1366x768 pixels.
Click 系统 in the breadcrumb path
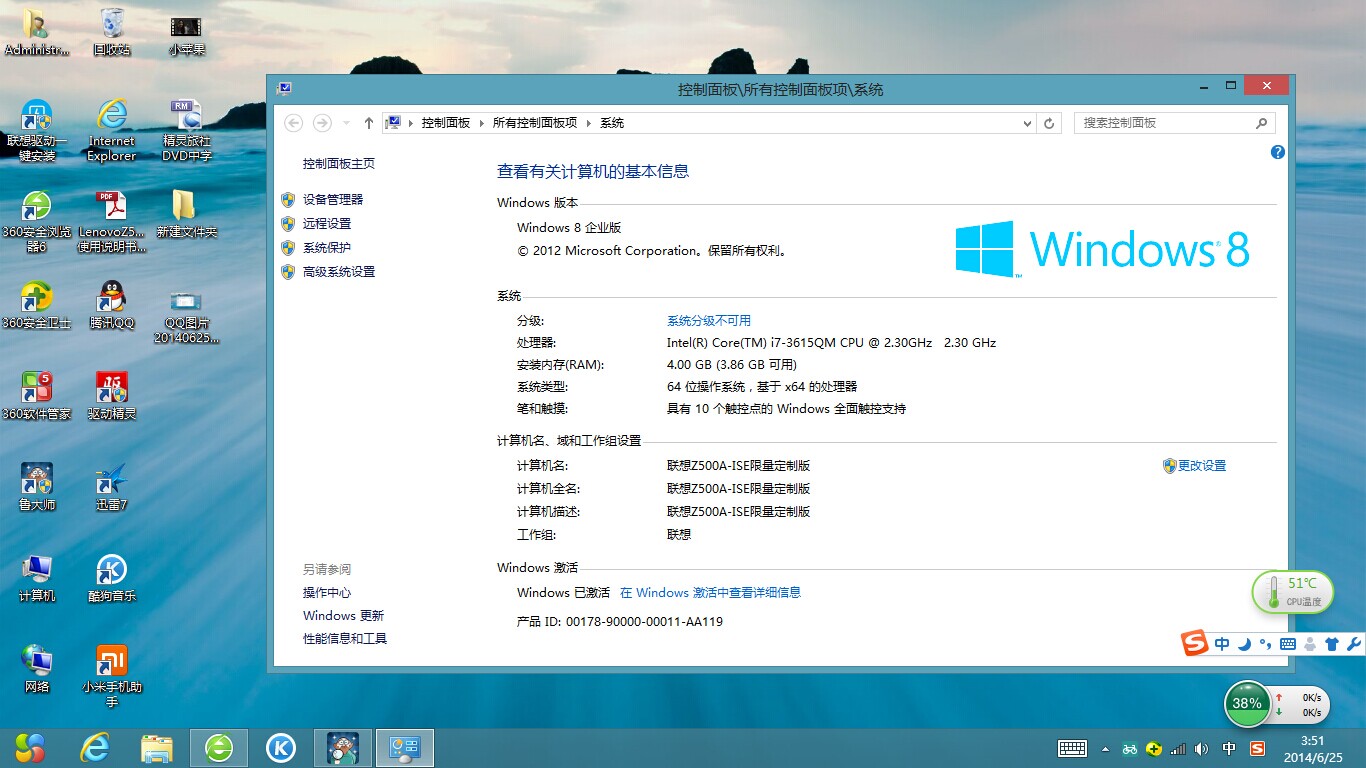pos(612,123)
